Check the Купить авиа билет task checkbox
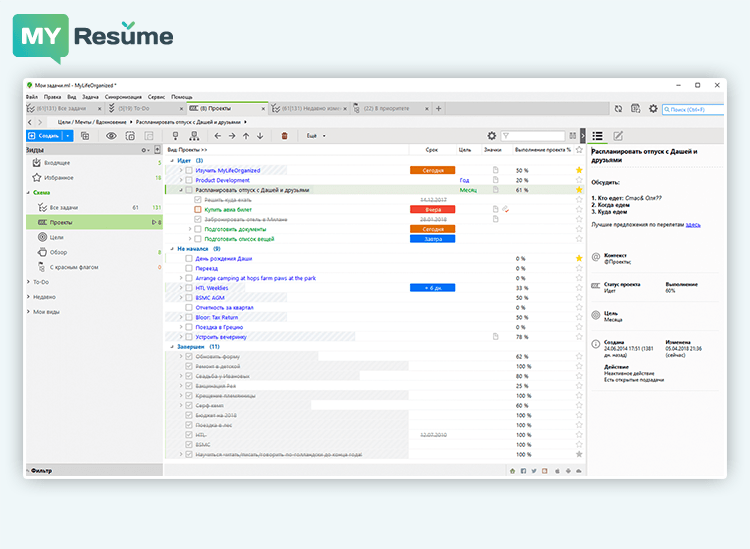Screen dimensions: 750x549 click(x=198, y=209)
